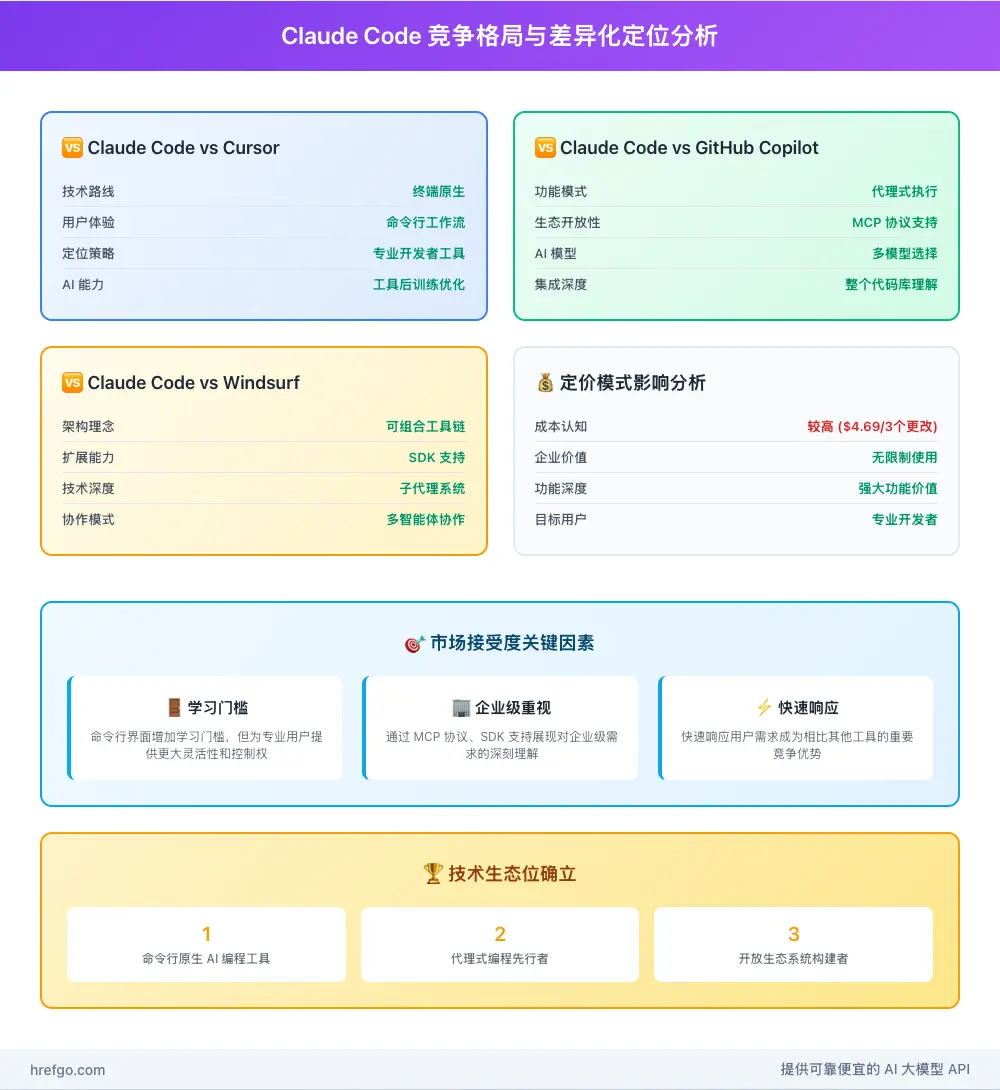Image resolution: width=1000 pixels, height=1090 pixels.
Task: Click the value 多模型选择
Action: (x=904, y=253)
